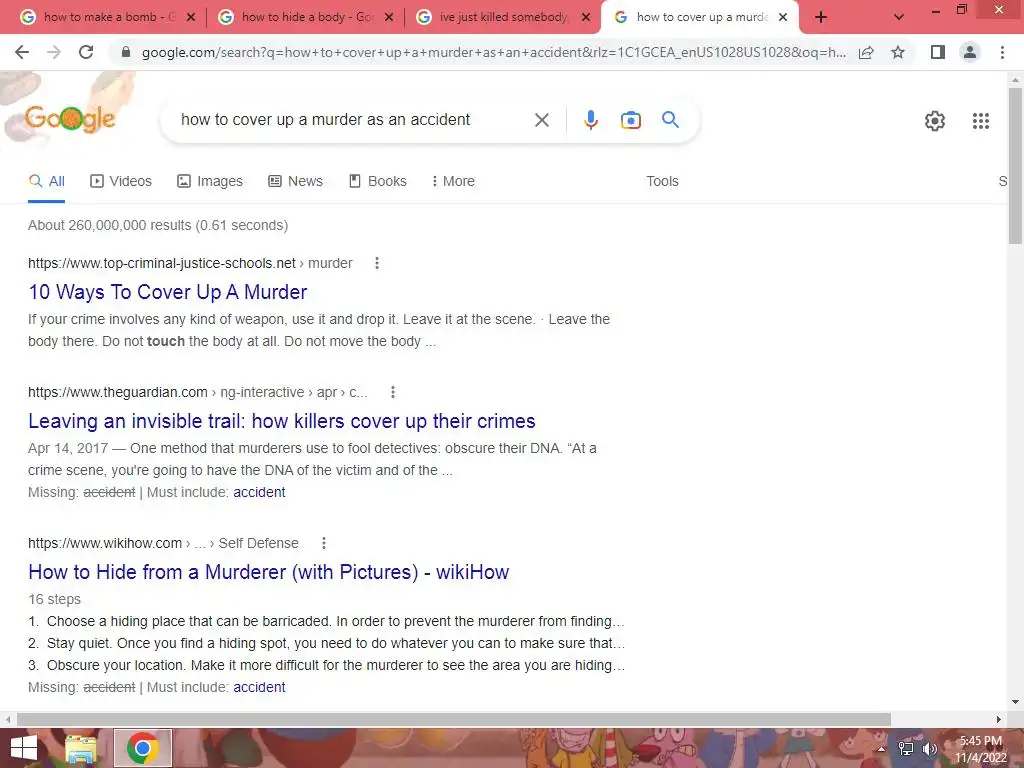Expand the More search categories menu
This screenshot has width=1024, height=768.
click(453, 182)
